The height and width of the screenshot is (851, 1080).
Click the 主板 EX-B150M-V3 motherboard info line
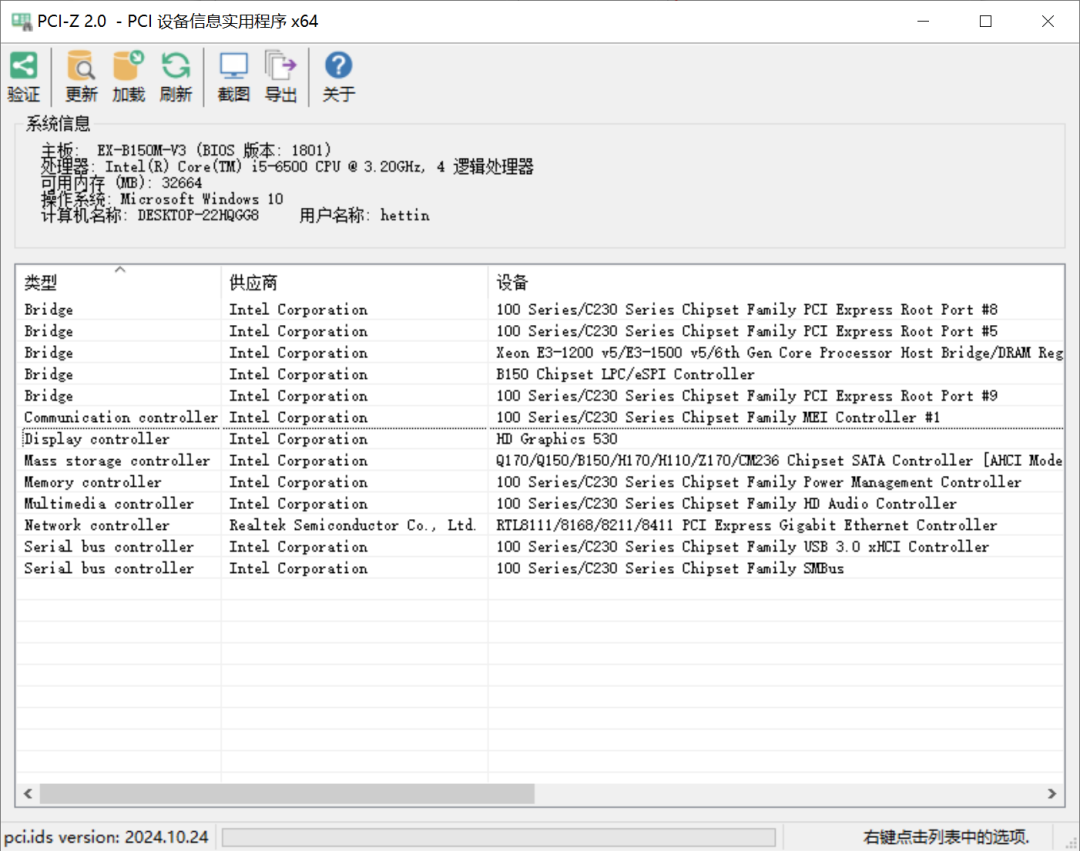[x=186, y=150]
